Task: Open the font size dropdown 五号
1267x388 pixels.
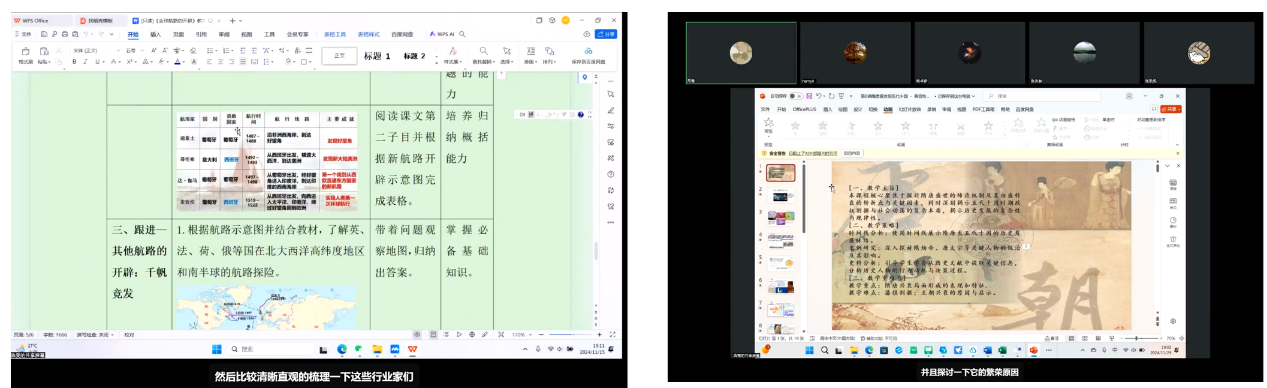Action: coord(134,50)
